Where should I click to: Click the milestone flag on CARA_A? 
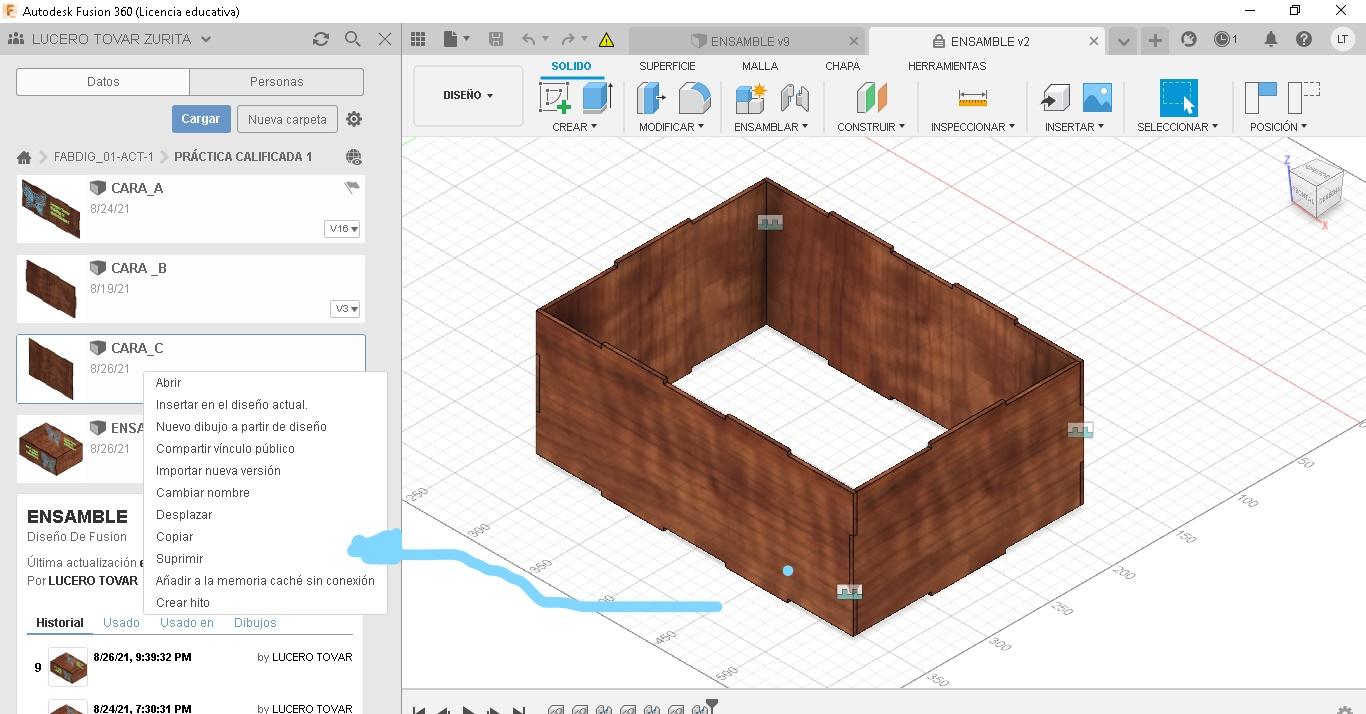pos(352,187)
